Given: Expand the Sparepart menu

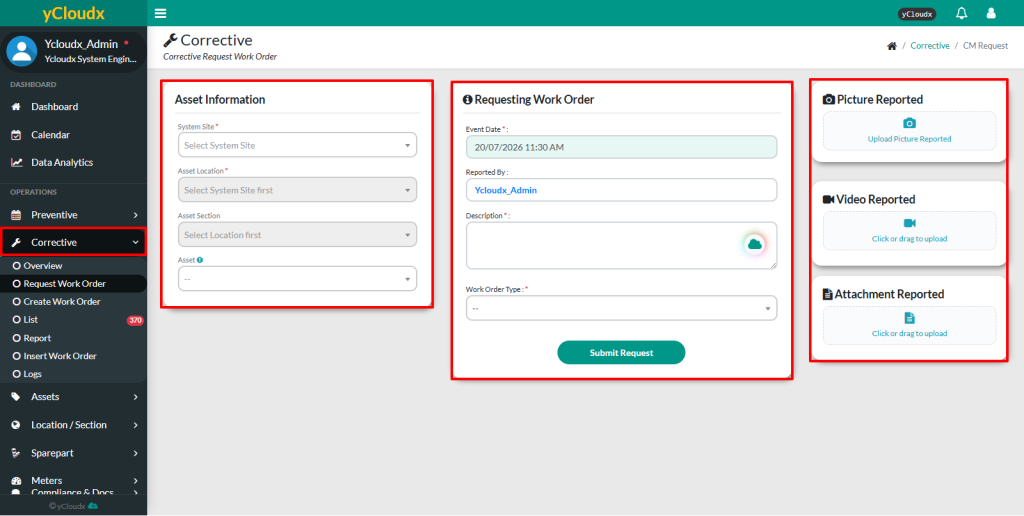Looking at the screenshot, I should [x=73, y=453].
